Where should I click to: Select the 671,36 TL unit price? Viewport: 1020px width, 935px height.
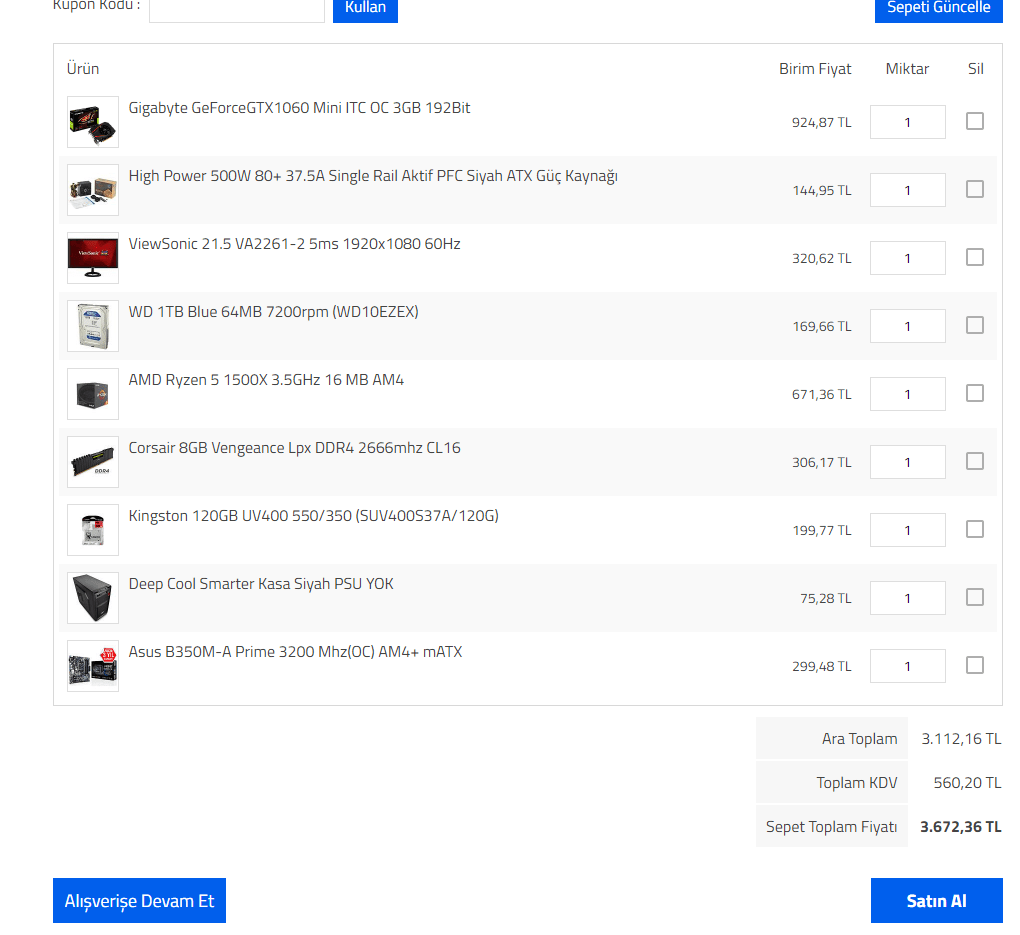(x=822, y=394)
